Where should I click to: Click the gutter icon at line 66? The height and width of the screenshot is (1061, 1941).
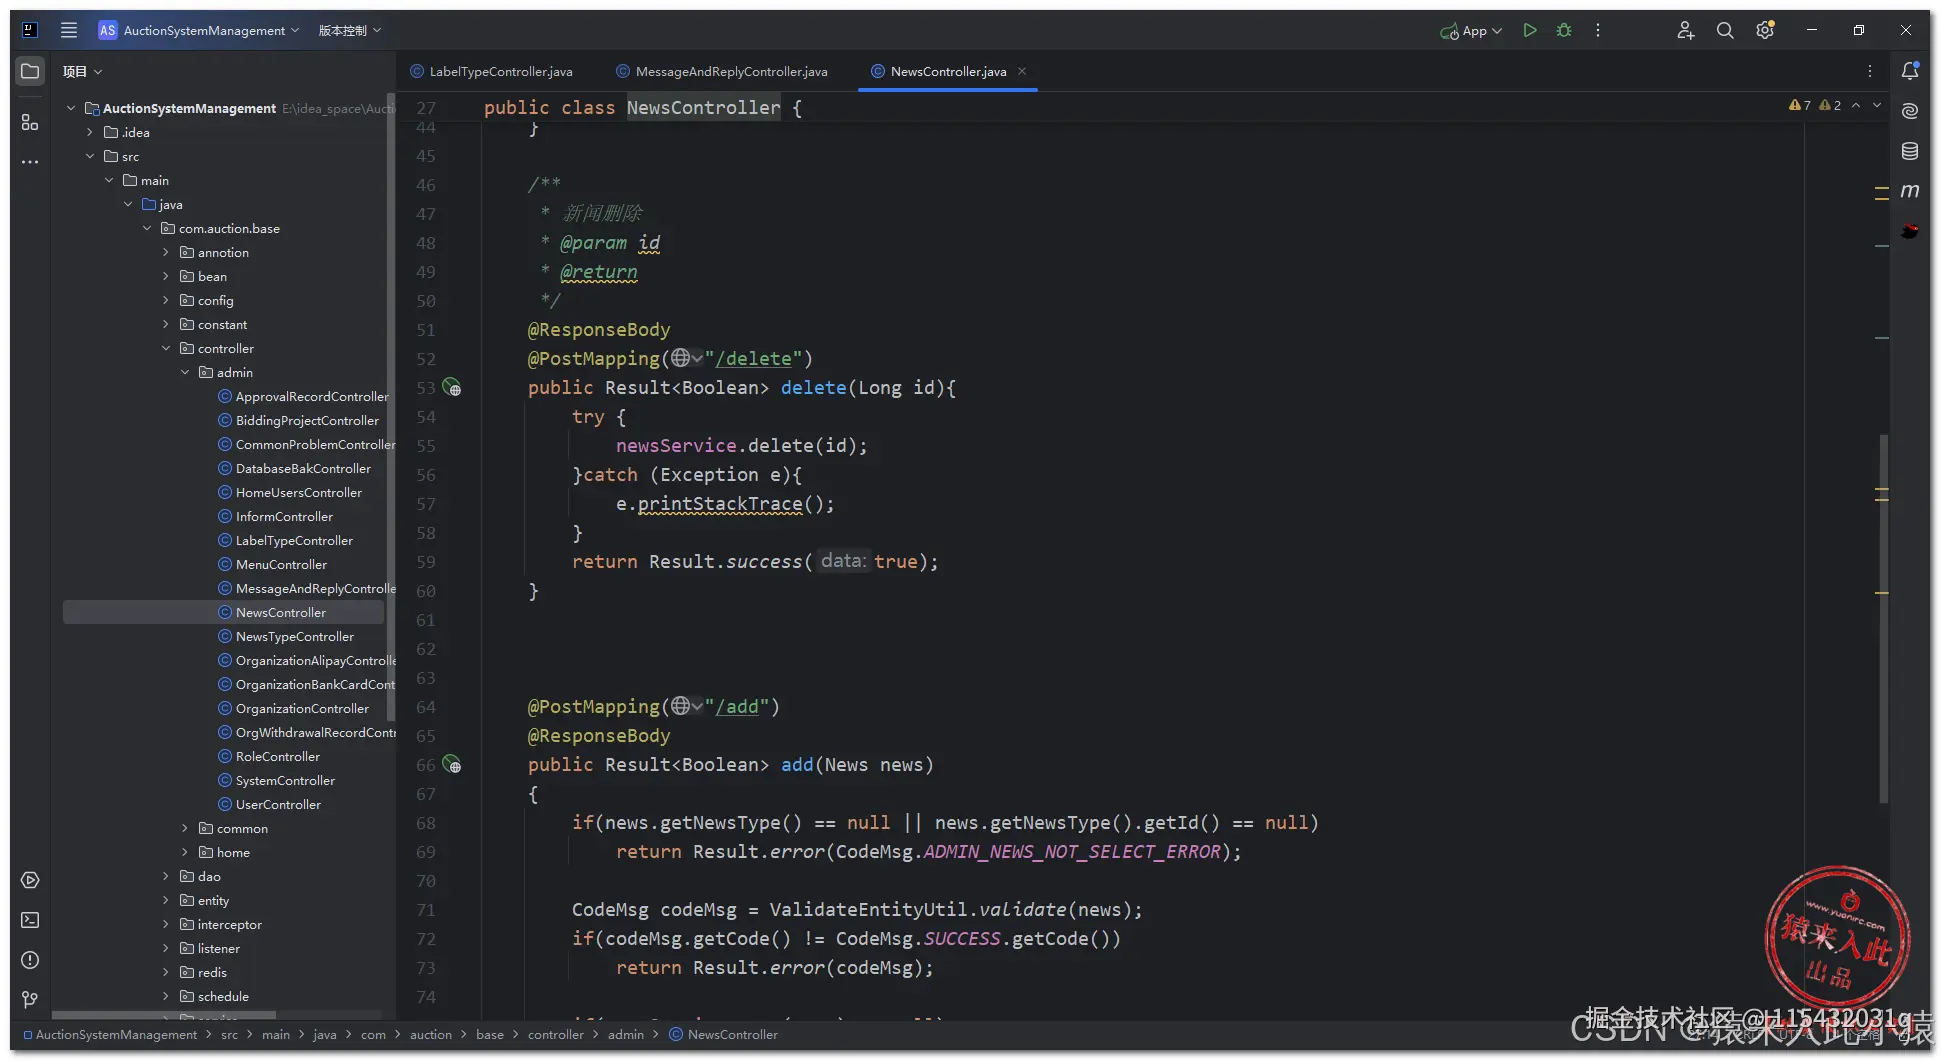(x=452, y=764)
